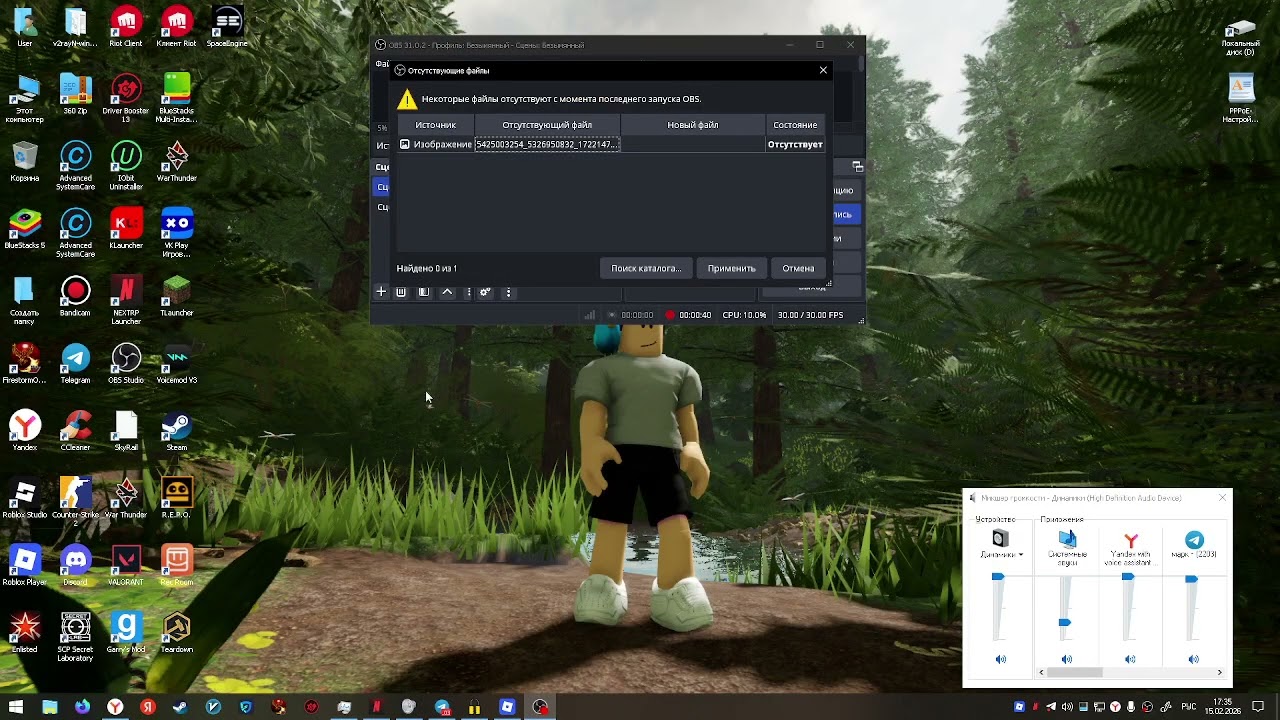Screen dimensions: 1280x720
Task: Select the BlueStacks 5 desktop icon
Action: 24,229
